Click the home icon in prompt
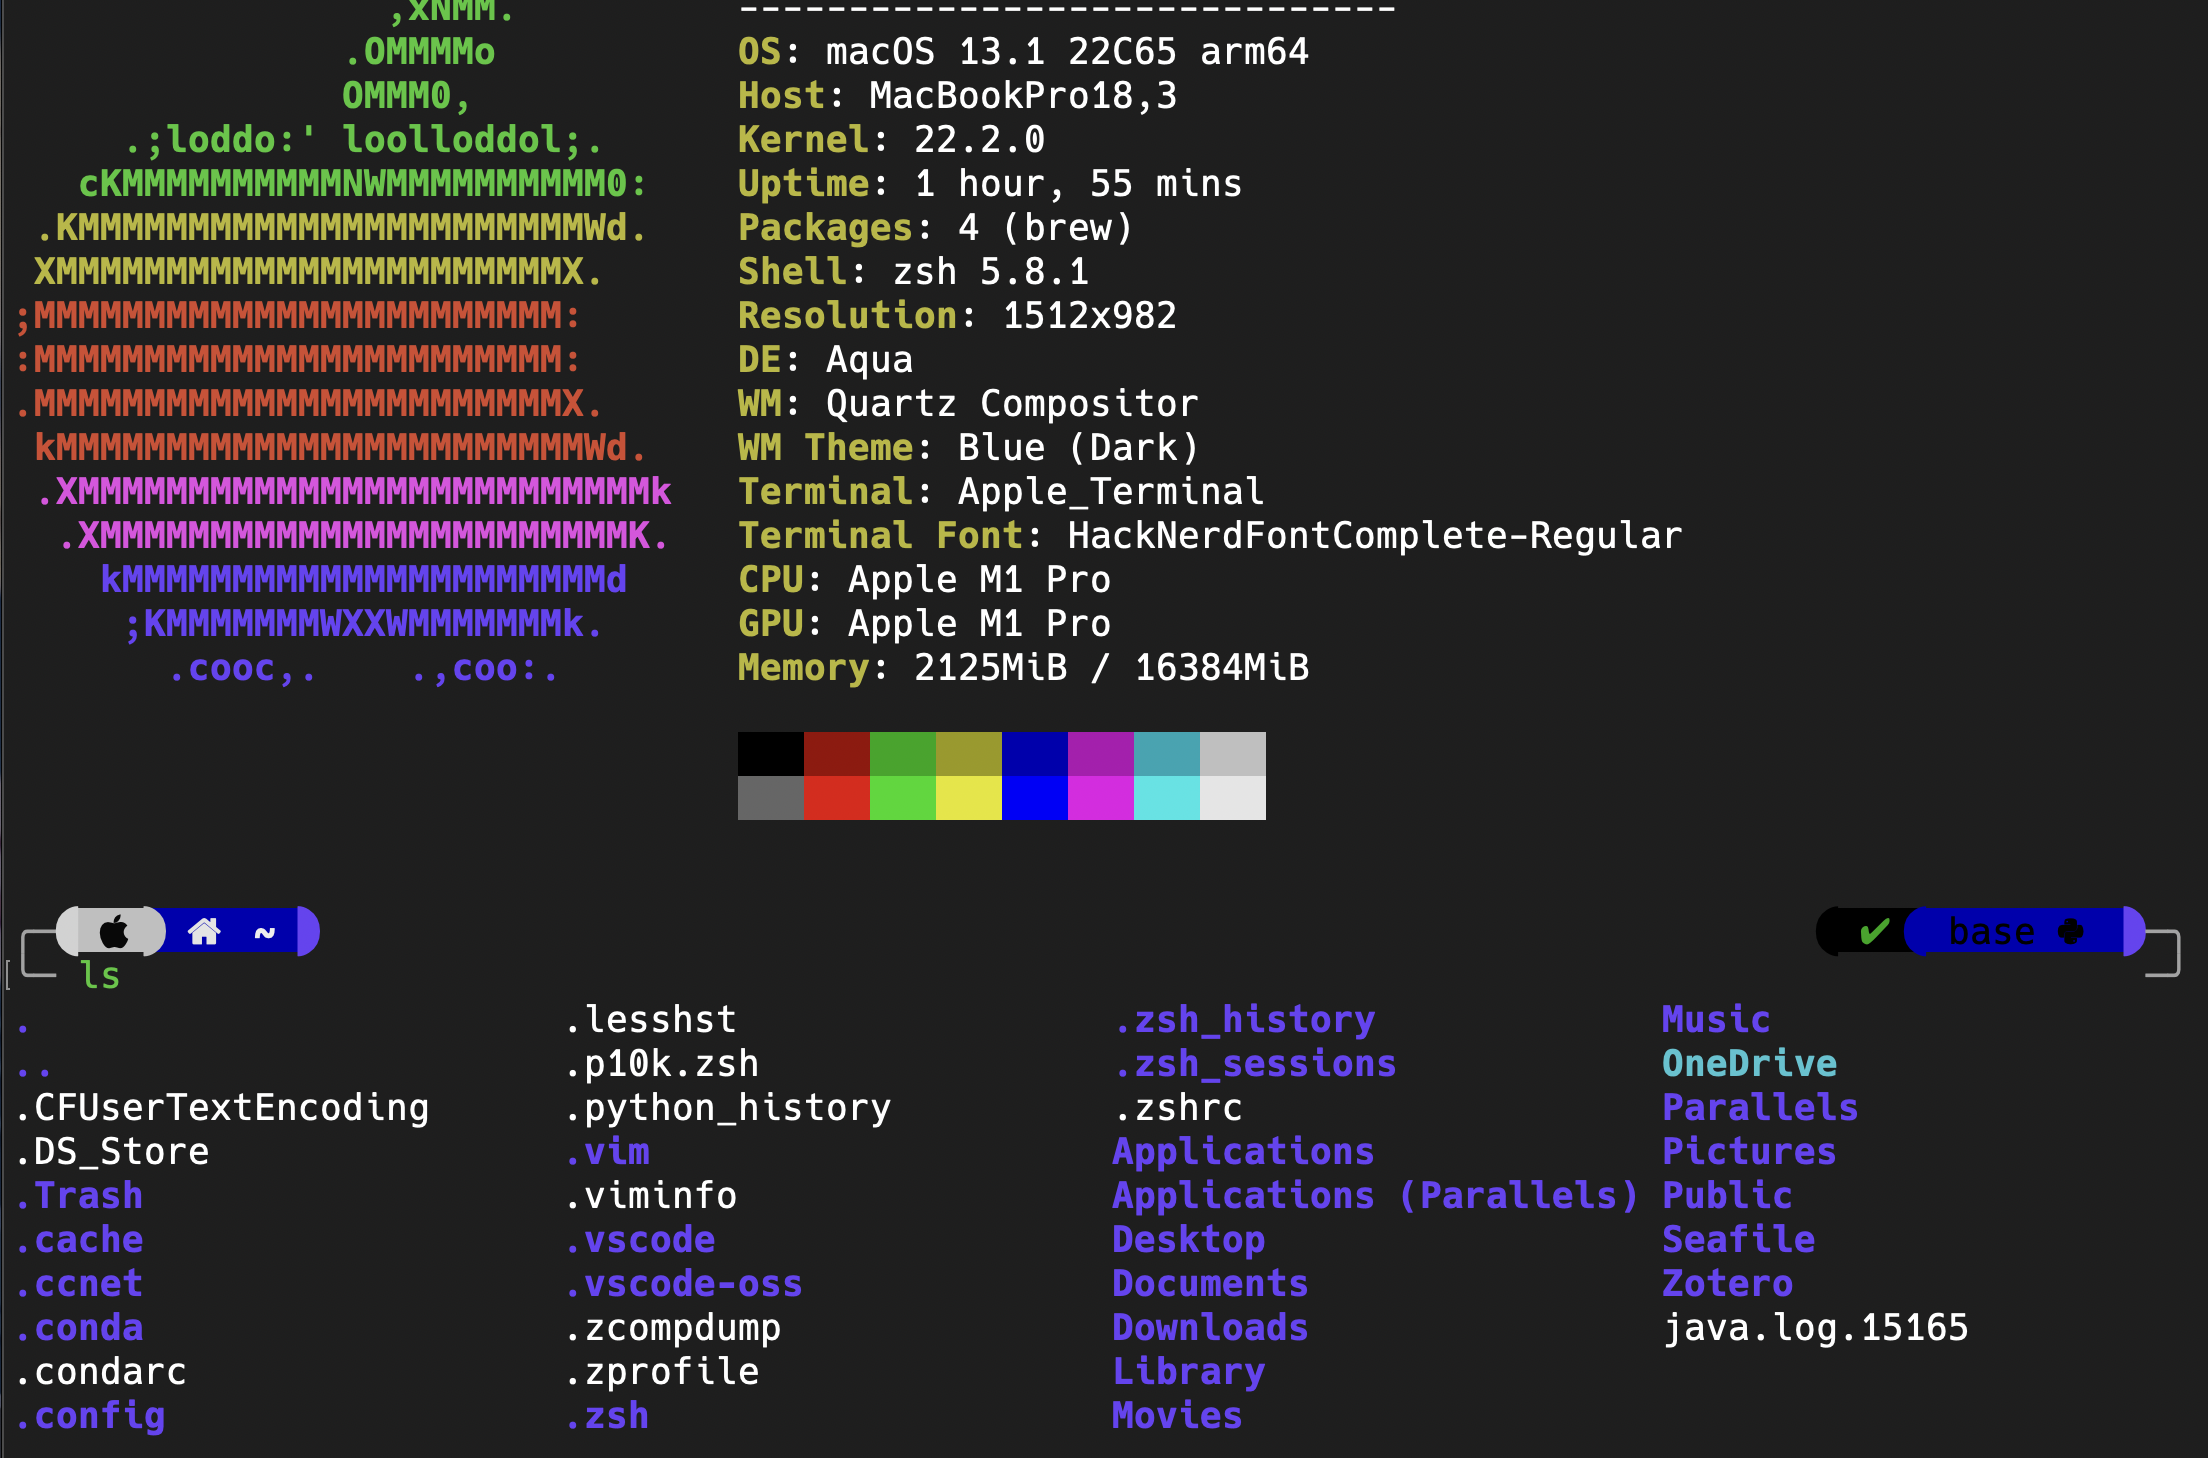The width and height of the screenshot is (2208, 1458). pos(204,932)
